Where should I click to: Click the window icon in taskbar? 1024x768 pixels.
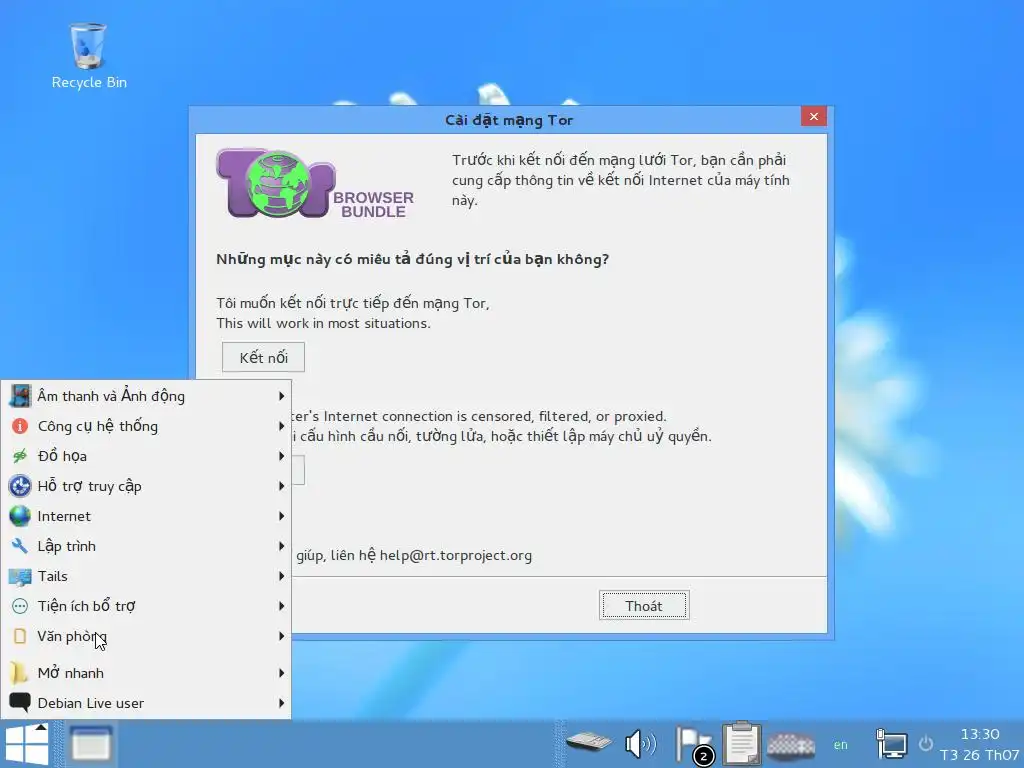91,744
